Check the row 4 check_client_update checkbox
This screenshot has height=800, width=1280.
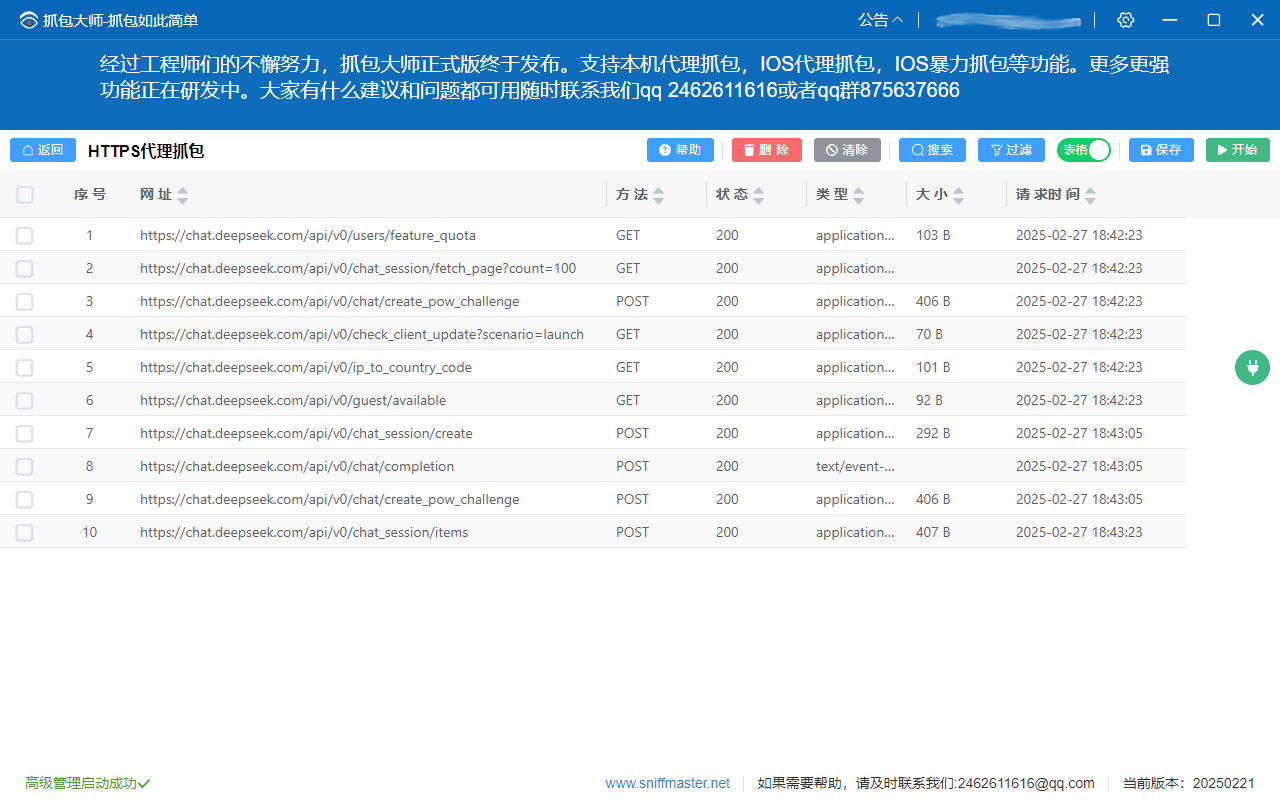click(25, 335)
